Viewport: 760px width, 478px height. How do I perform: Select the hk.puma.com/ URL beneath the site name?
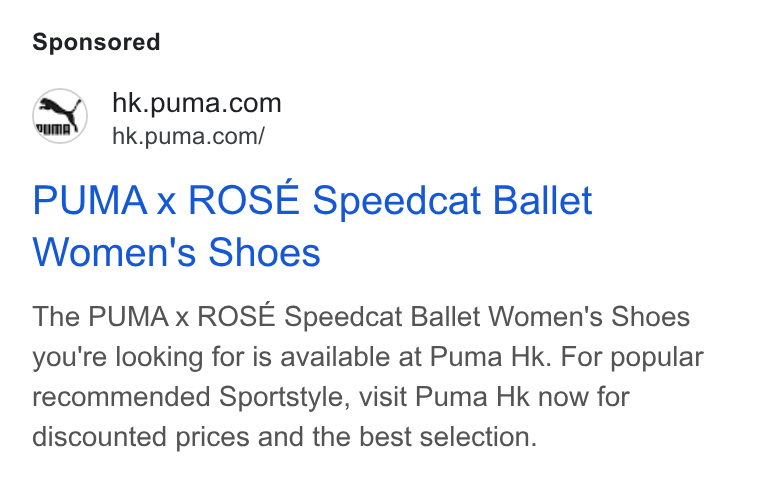pos(188,136)
